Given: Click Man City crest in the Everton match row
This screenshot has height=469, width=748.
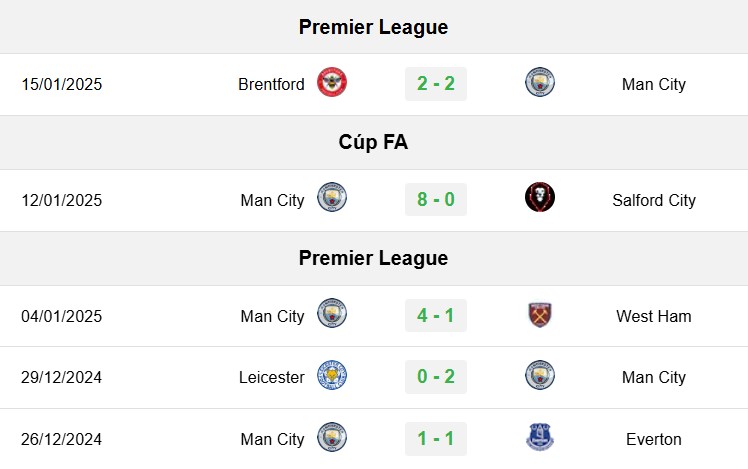Looking at the screenshot, I should (332, 437).
